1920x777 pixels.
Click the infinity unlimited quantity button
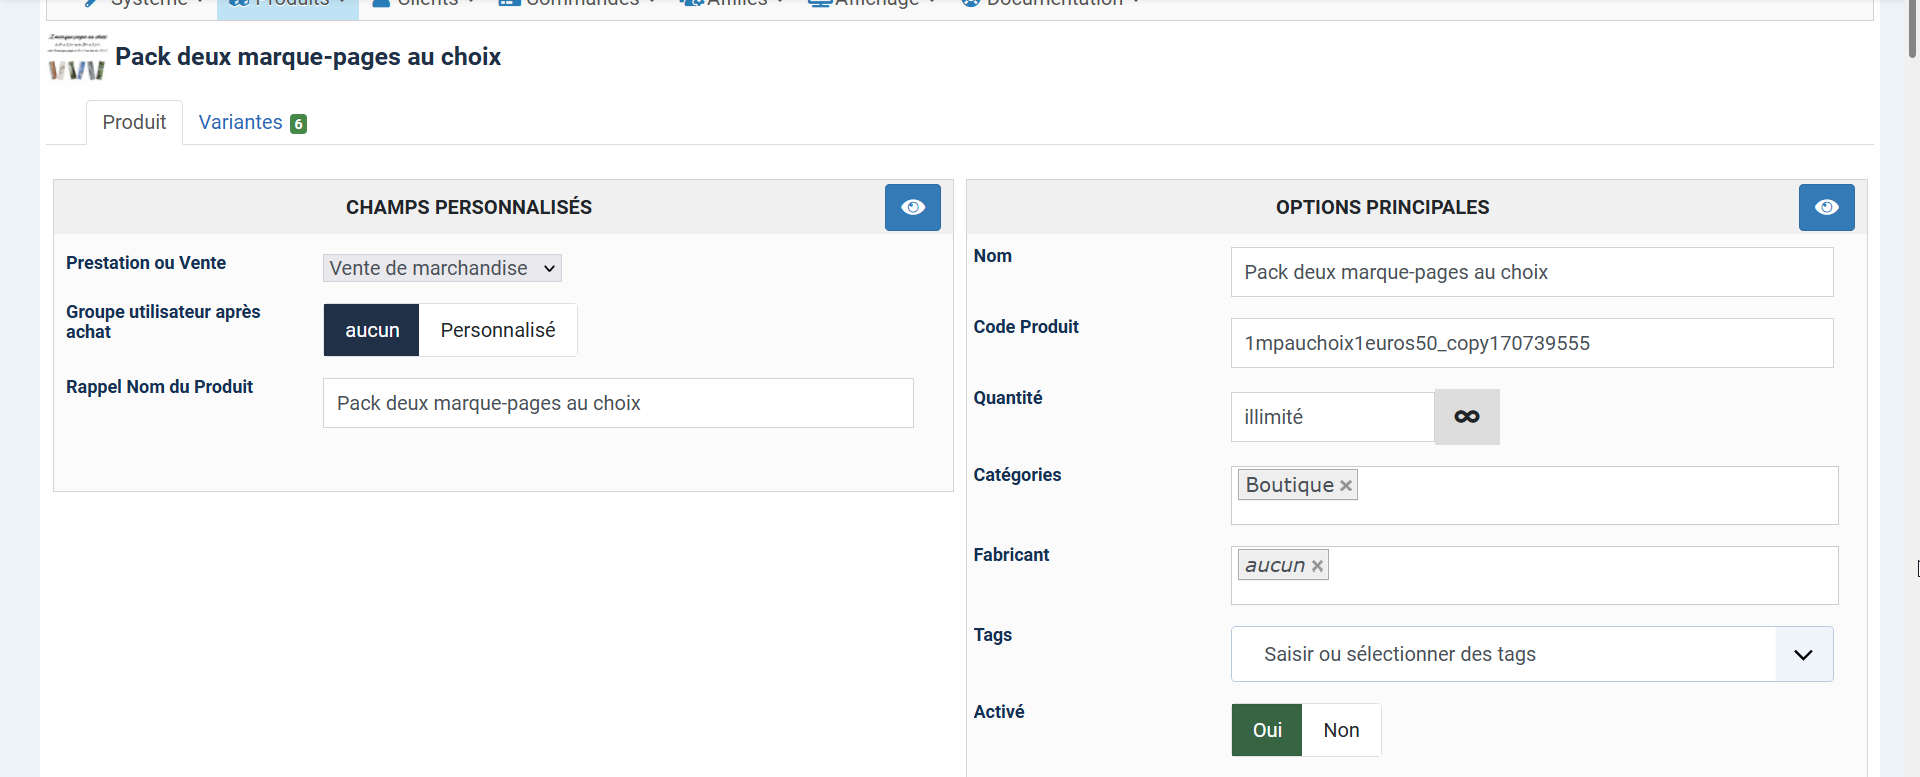(1466, 417)
